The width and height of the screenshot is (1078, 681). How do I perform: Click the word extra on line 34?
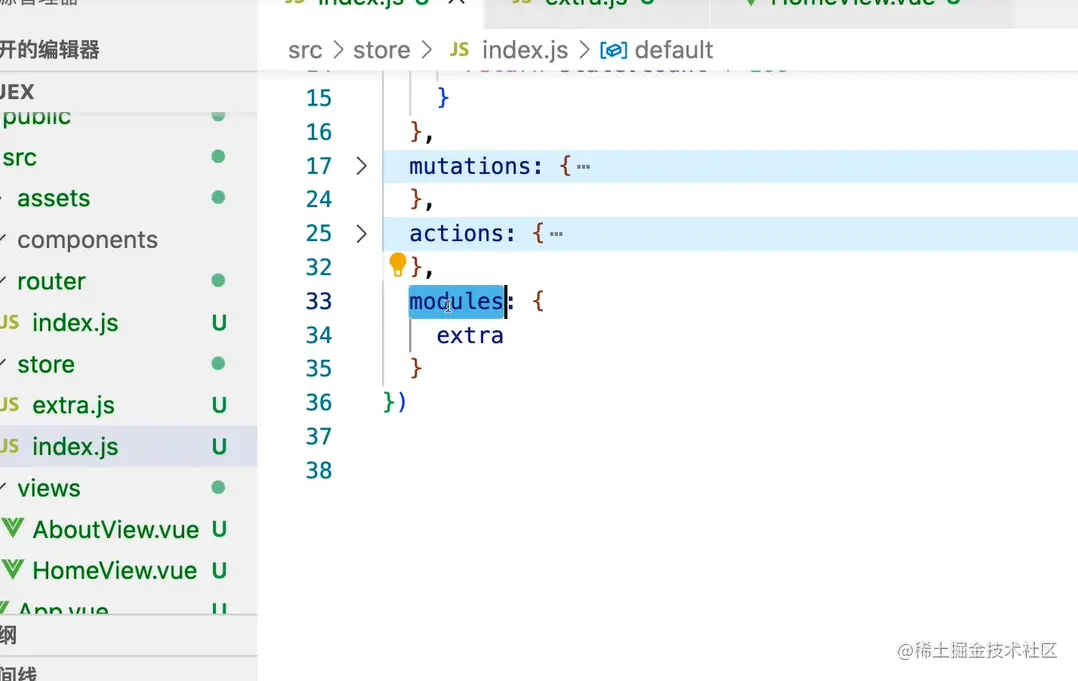[x=470, y=335]
